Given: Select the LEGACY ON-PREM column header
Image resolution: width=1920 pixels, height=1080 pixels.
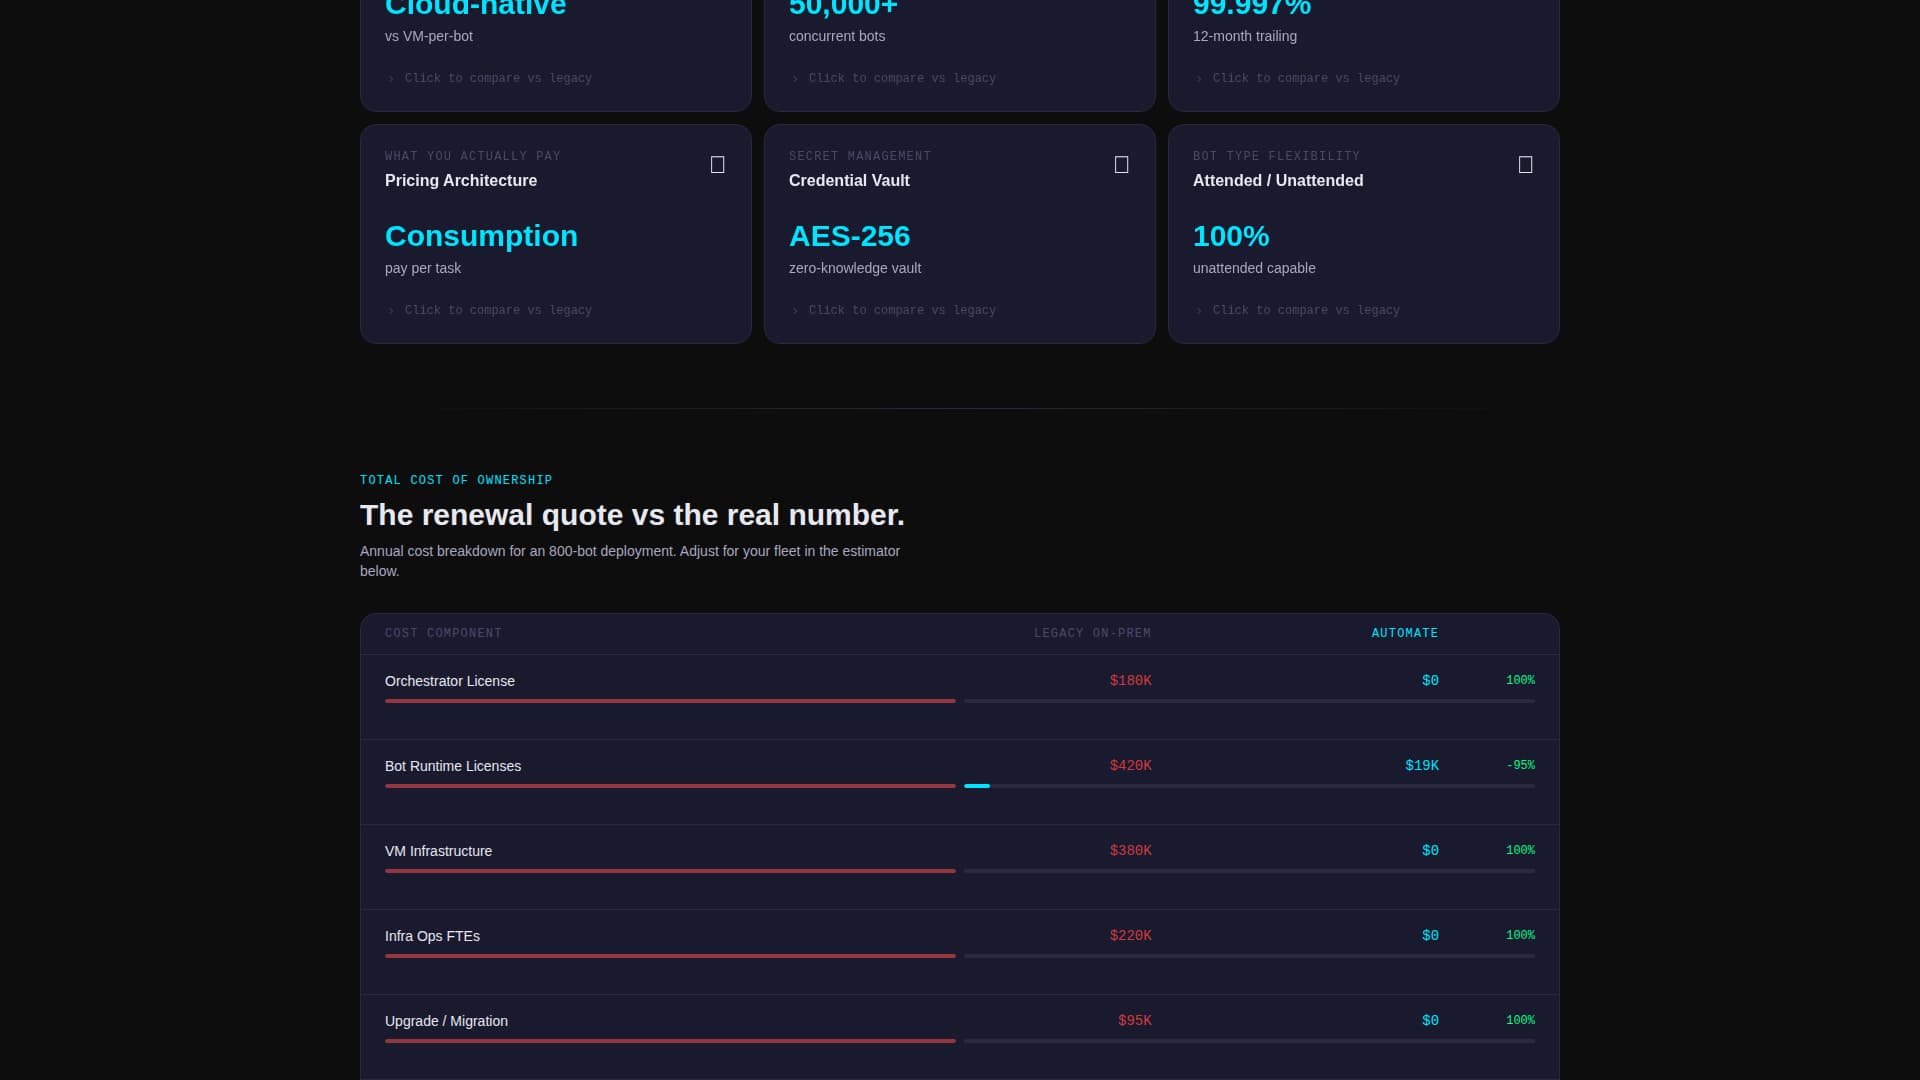Looking at the screenshot, I should click(1093, 632).
